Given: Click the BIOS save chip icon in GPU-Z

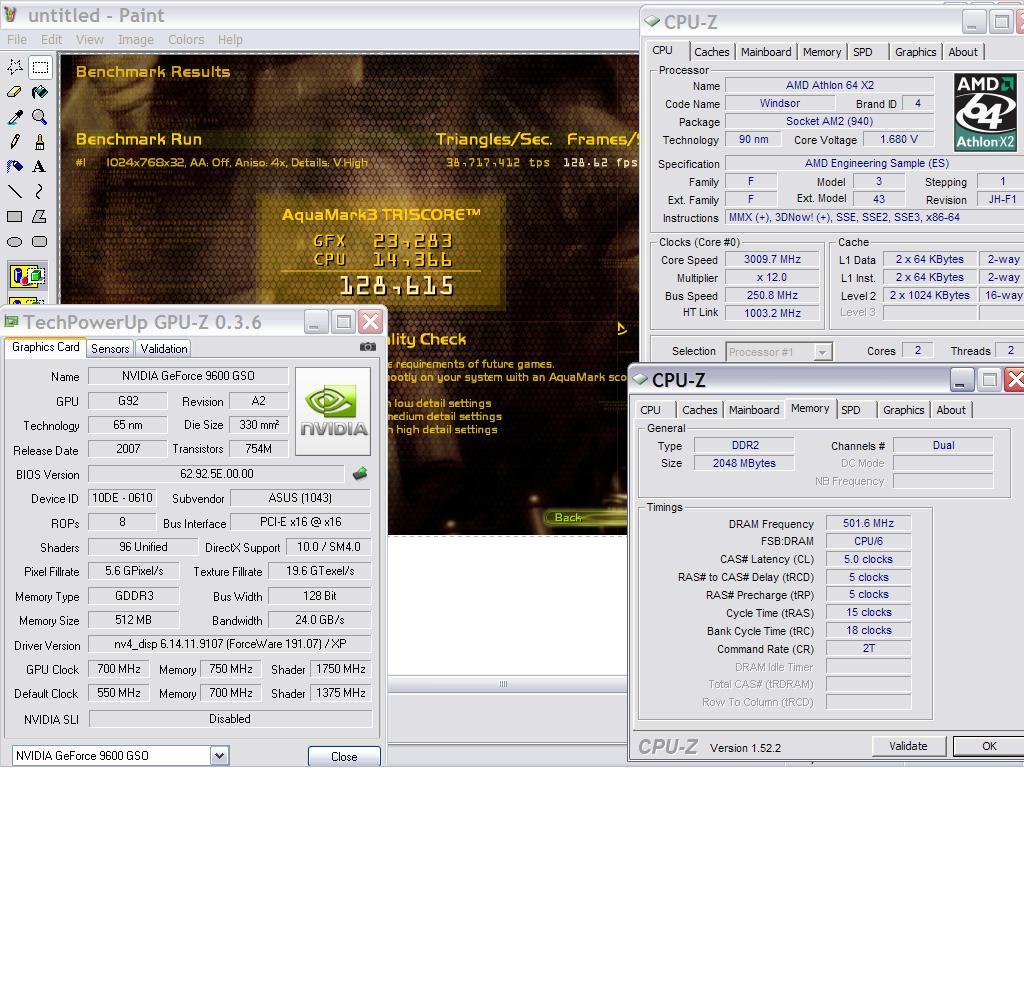Looking at the screenshot, I should point(360,474).
